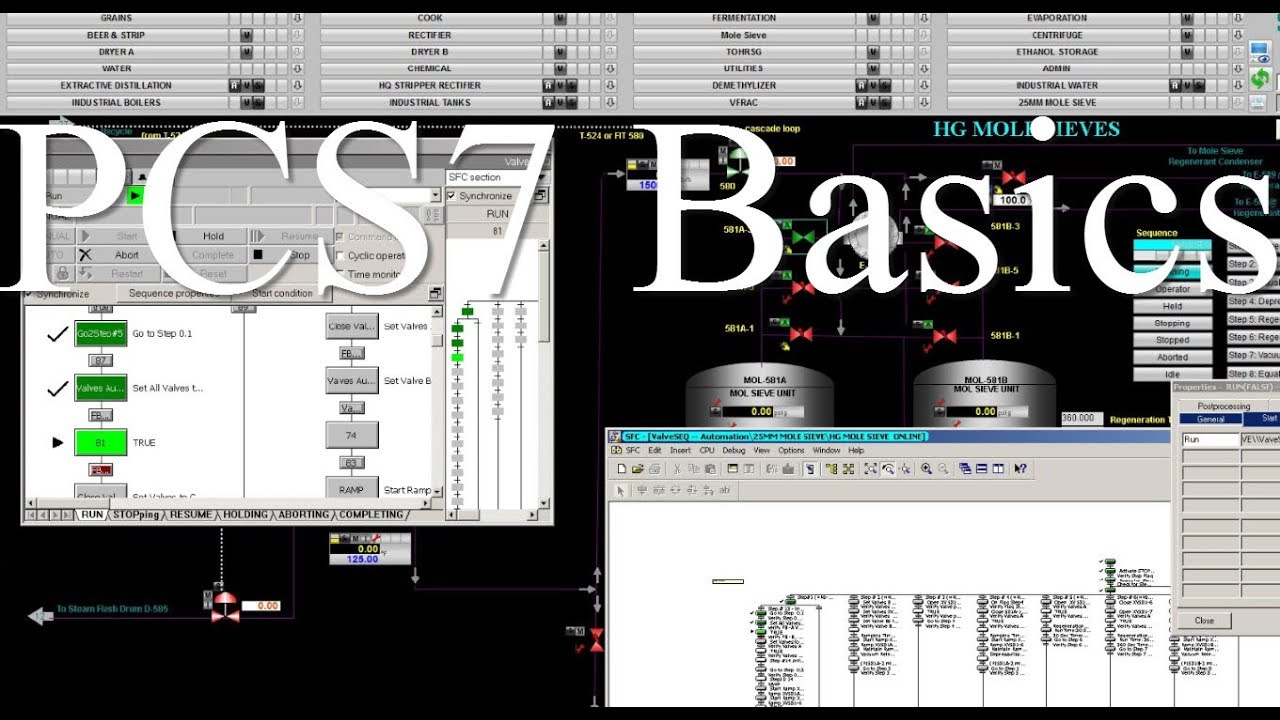The width and height of the screenshot is (1280, 720).
Task: Toggle Test mode icon in SFC toolbar
Action: [x=810, y=468]
